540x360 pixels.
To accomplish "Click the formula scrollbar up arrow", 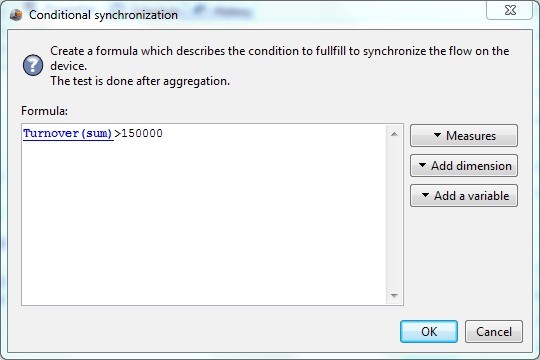I will 394,134.
